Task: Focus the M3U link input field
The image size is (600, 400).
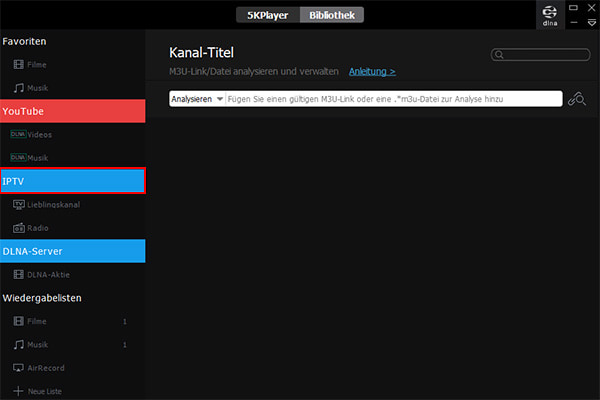Action: [394, 99]
